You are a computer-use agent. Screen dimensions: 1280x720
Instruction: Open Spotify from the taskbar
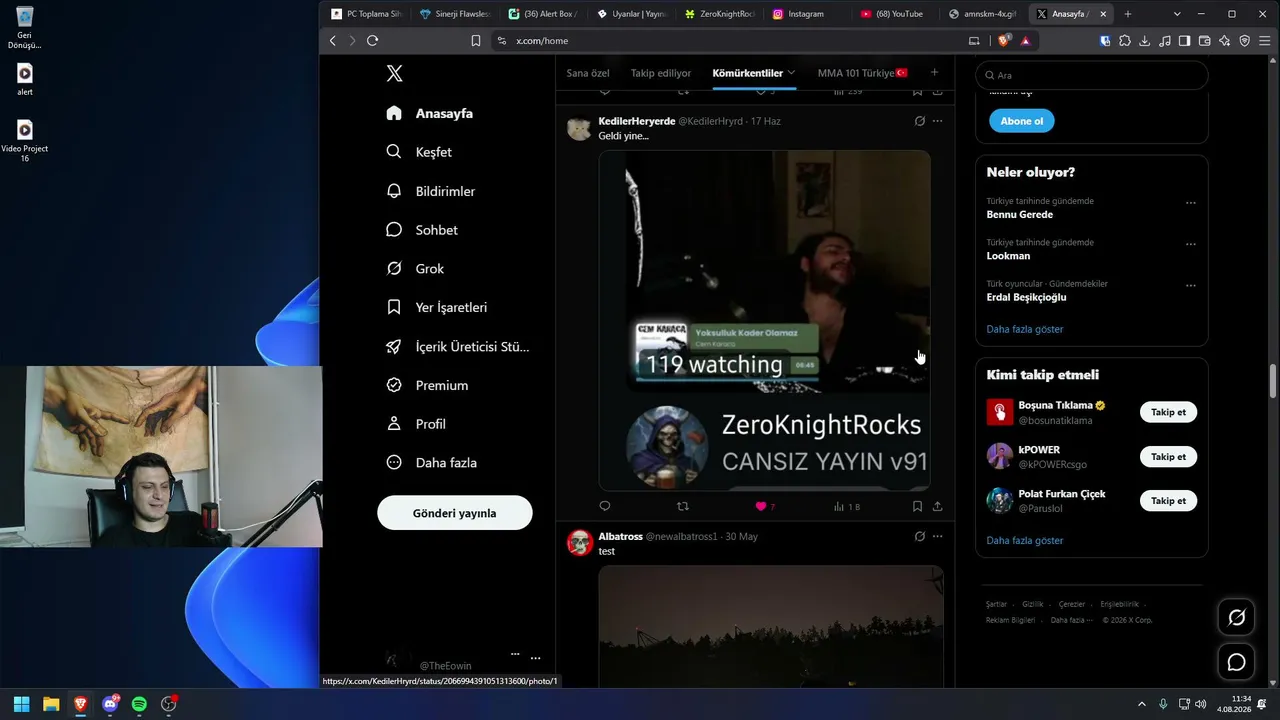(139, 704)
